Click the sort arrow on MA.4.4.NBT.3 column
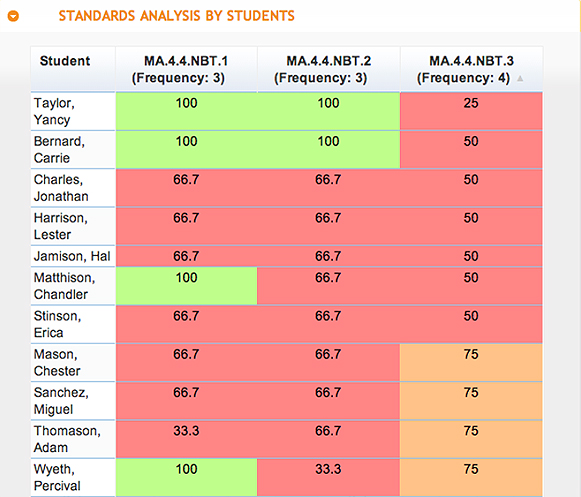581x497 pixels. tap(520, 79)
